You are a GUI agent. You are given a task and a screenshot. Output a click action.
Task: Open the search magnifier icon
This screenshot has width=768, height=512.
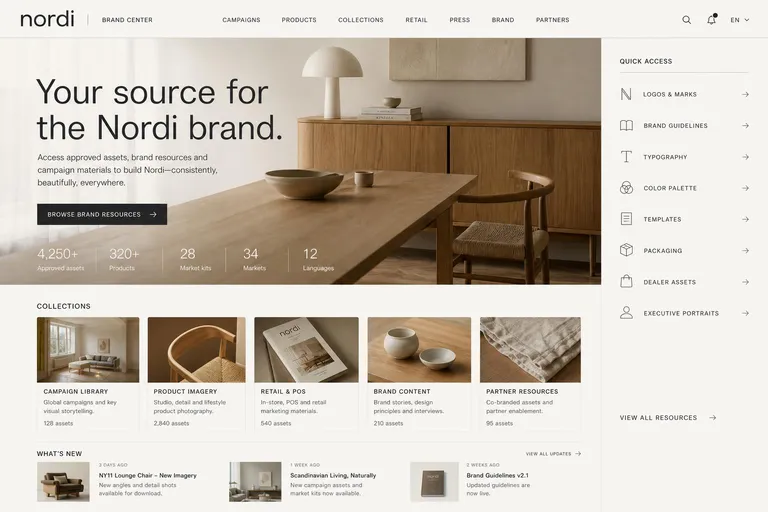687,20
